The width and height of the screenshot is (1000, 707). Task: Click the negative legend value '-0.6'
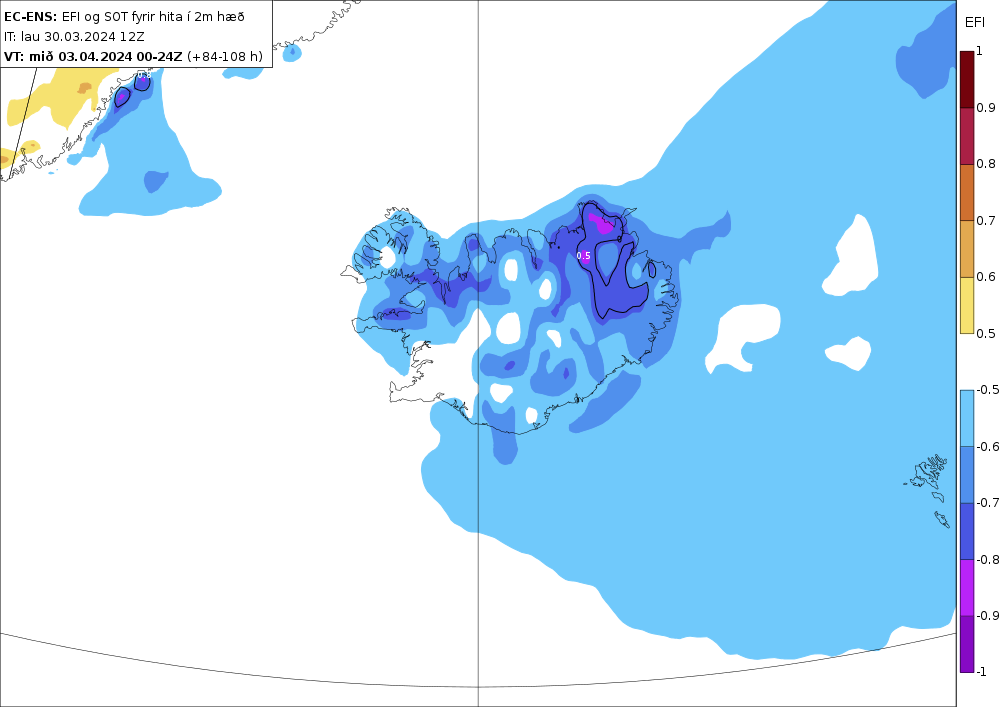[988, 446]
